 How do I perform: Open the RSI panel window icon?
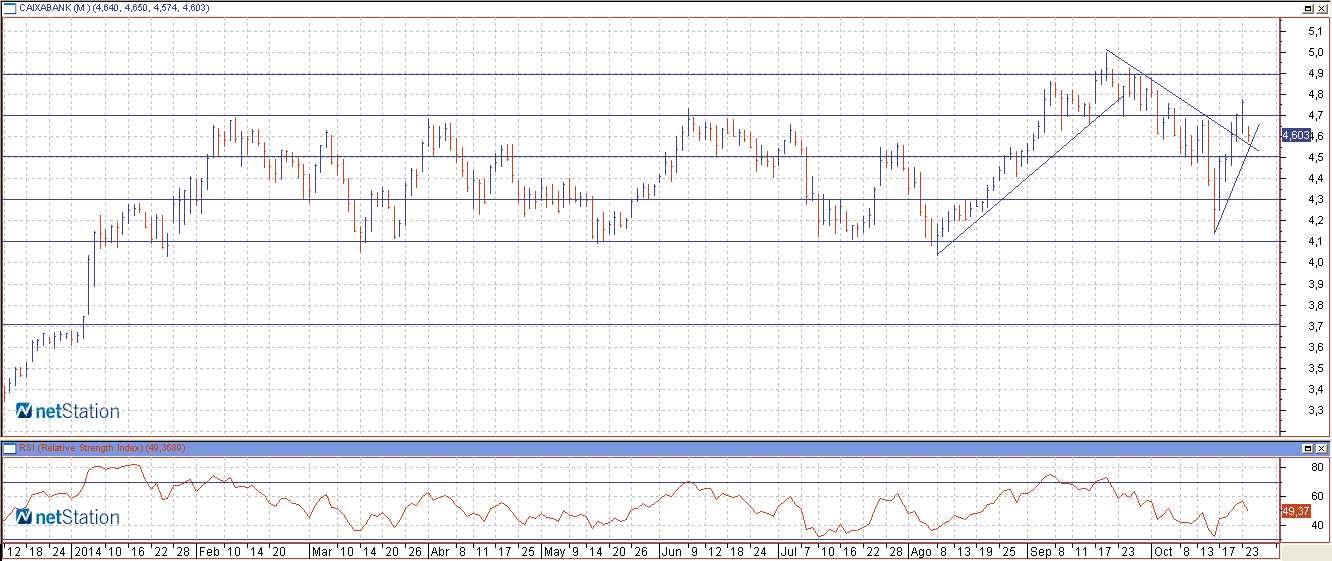pos(9,448)
